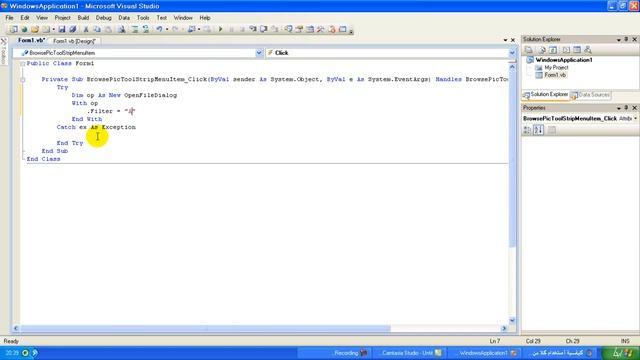Click the Paste toolbar icon
Viewport: 640px width, 360px height.
(x=108, y=29)
